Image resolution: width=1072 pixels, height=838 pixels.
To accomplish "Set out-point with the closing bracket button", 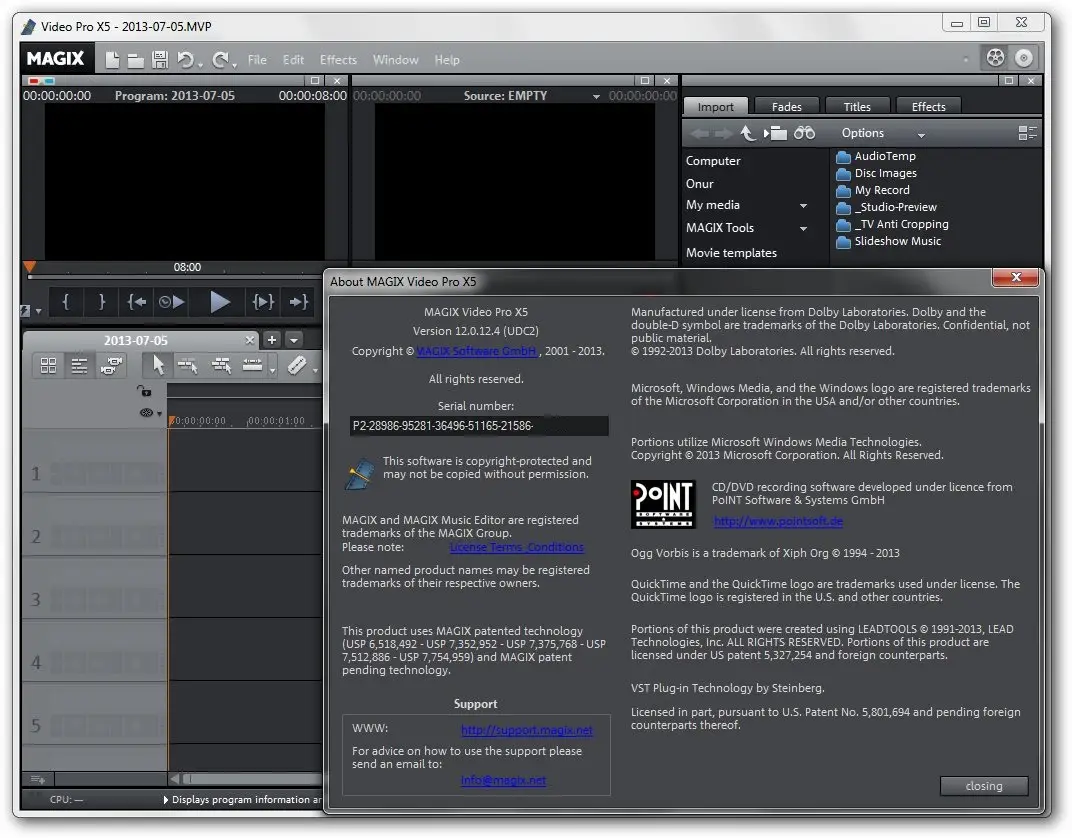I will 101,301.
